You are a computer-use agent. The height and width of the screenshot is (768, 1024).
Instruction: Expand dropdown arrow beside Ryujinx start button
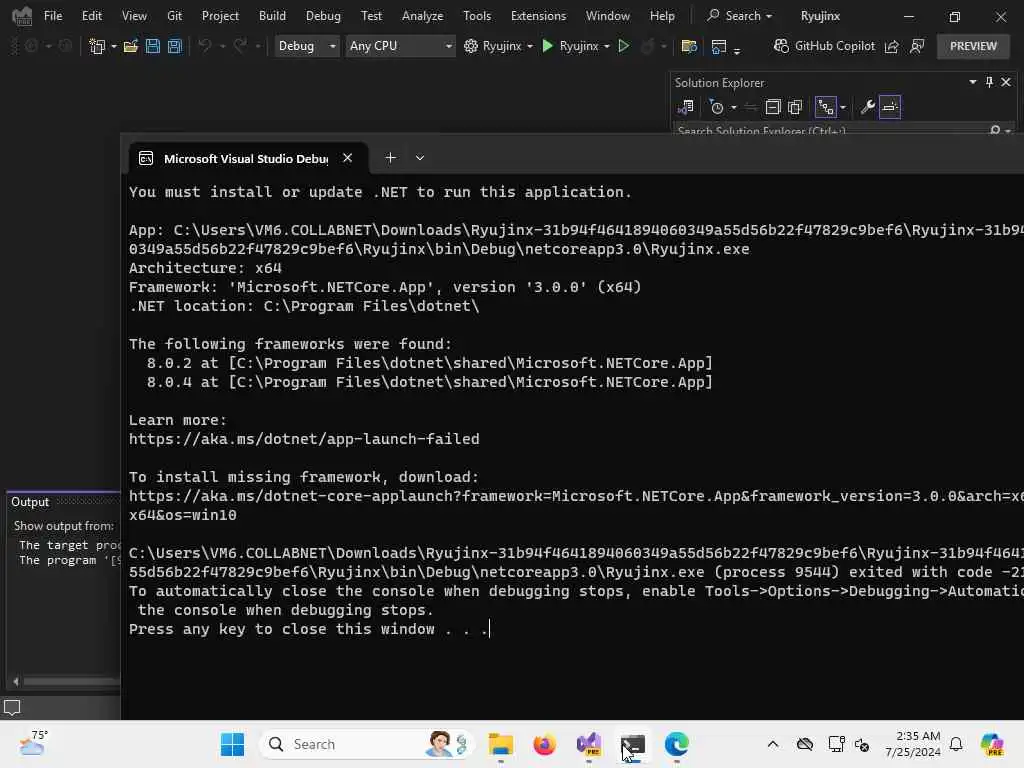click(x=607, y=46)
